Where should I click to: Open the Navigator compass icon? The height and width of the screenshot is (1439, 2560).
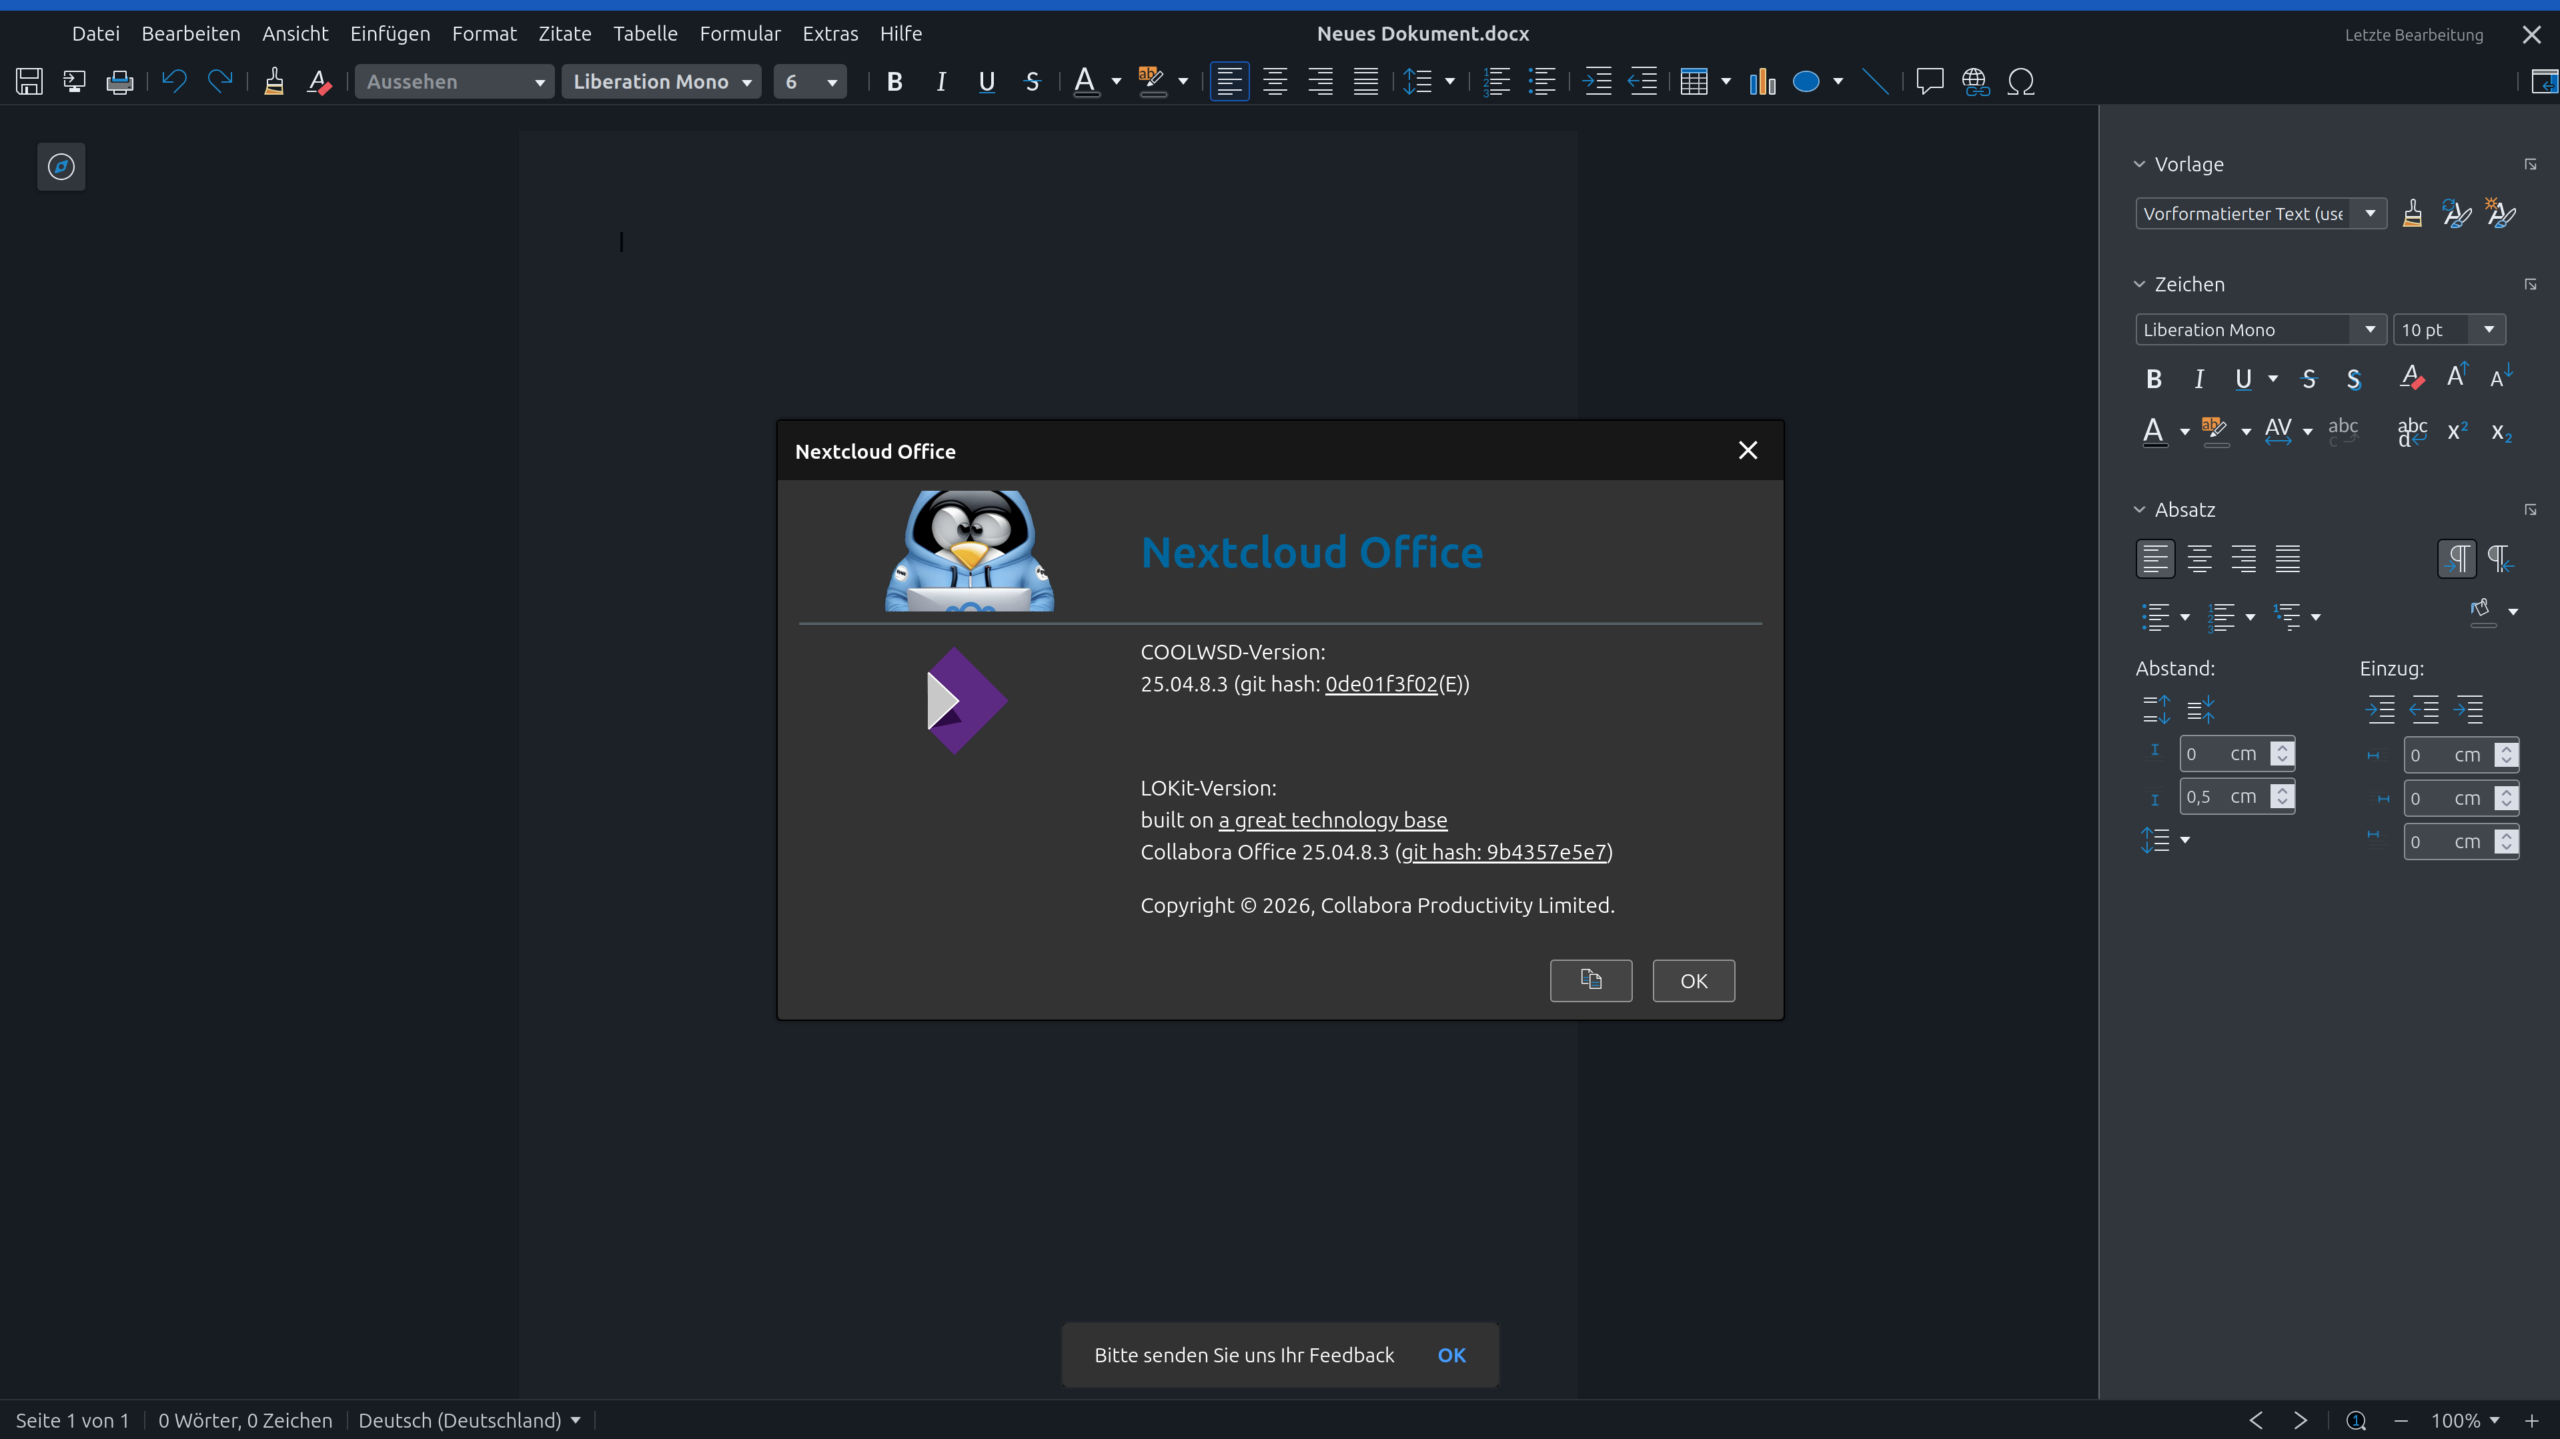[x=61, y=167]
